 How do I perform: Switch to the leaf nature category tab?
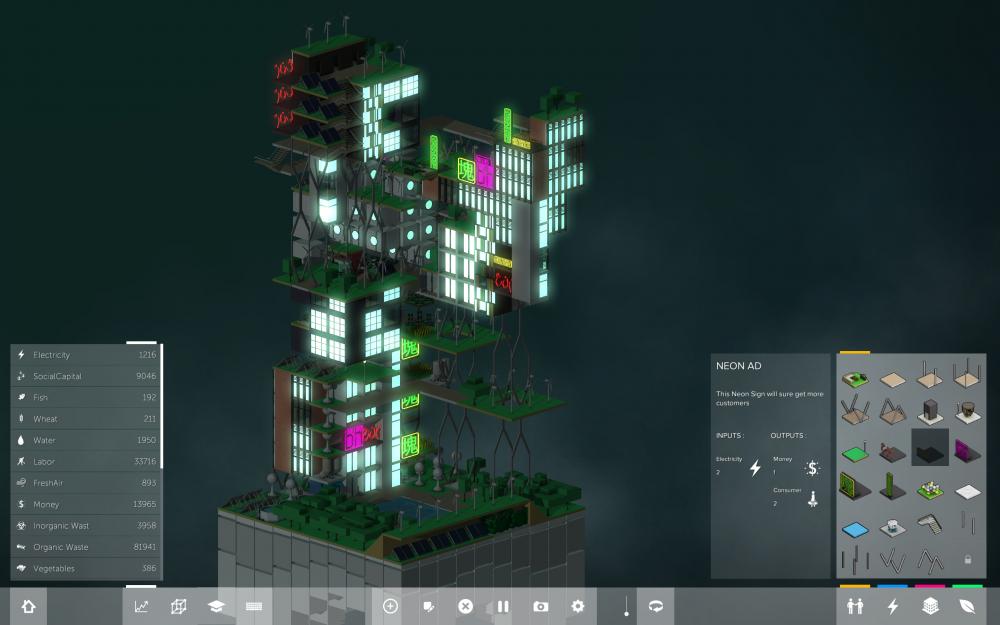(x=967, y=606)
